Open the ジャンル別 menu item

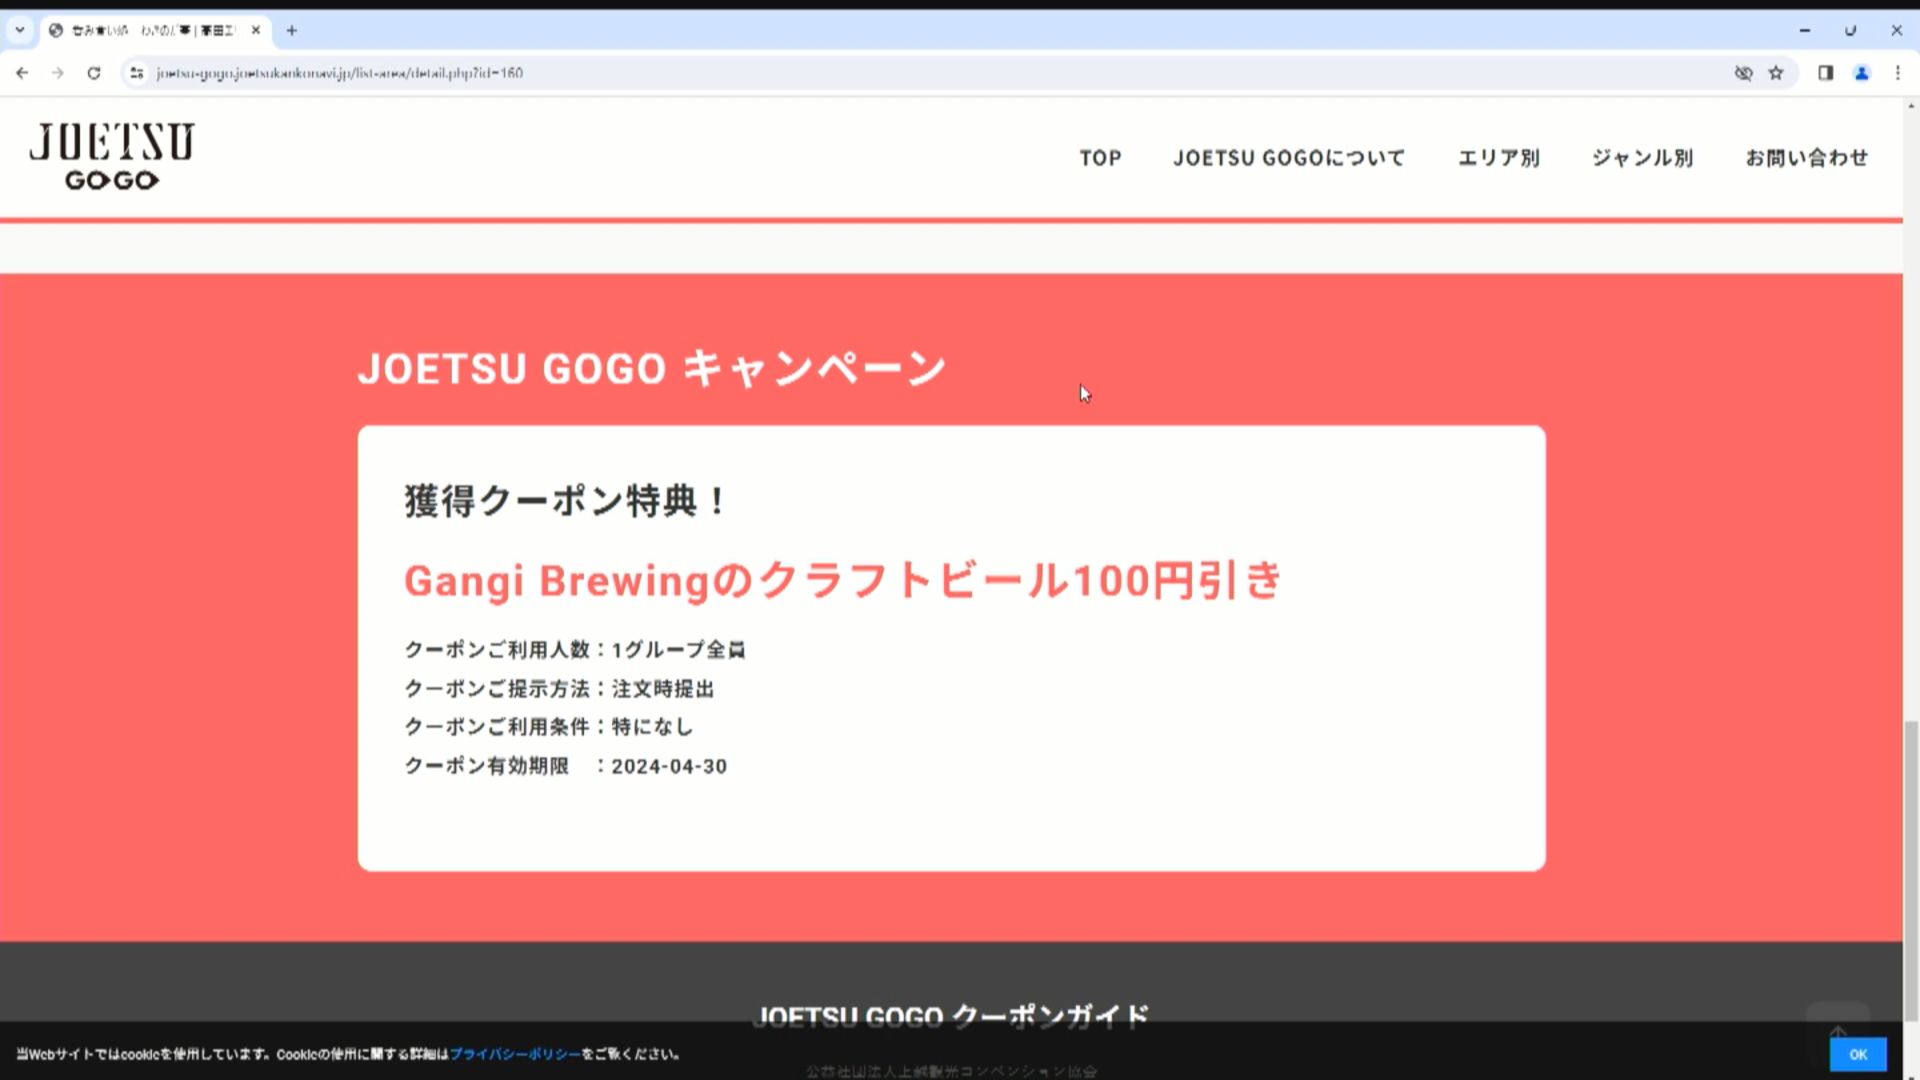click(1643, 158)
